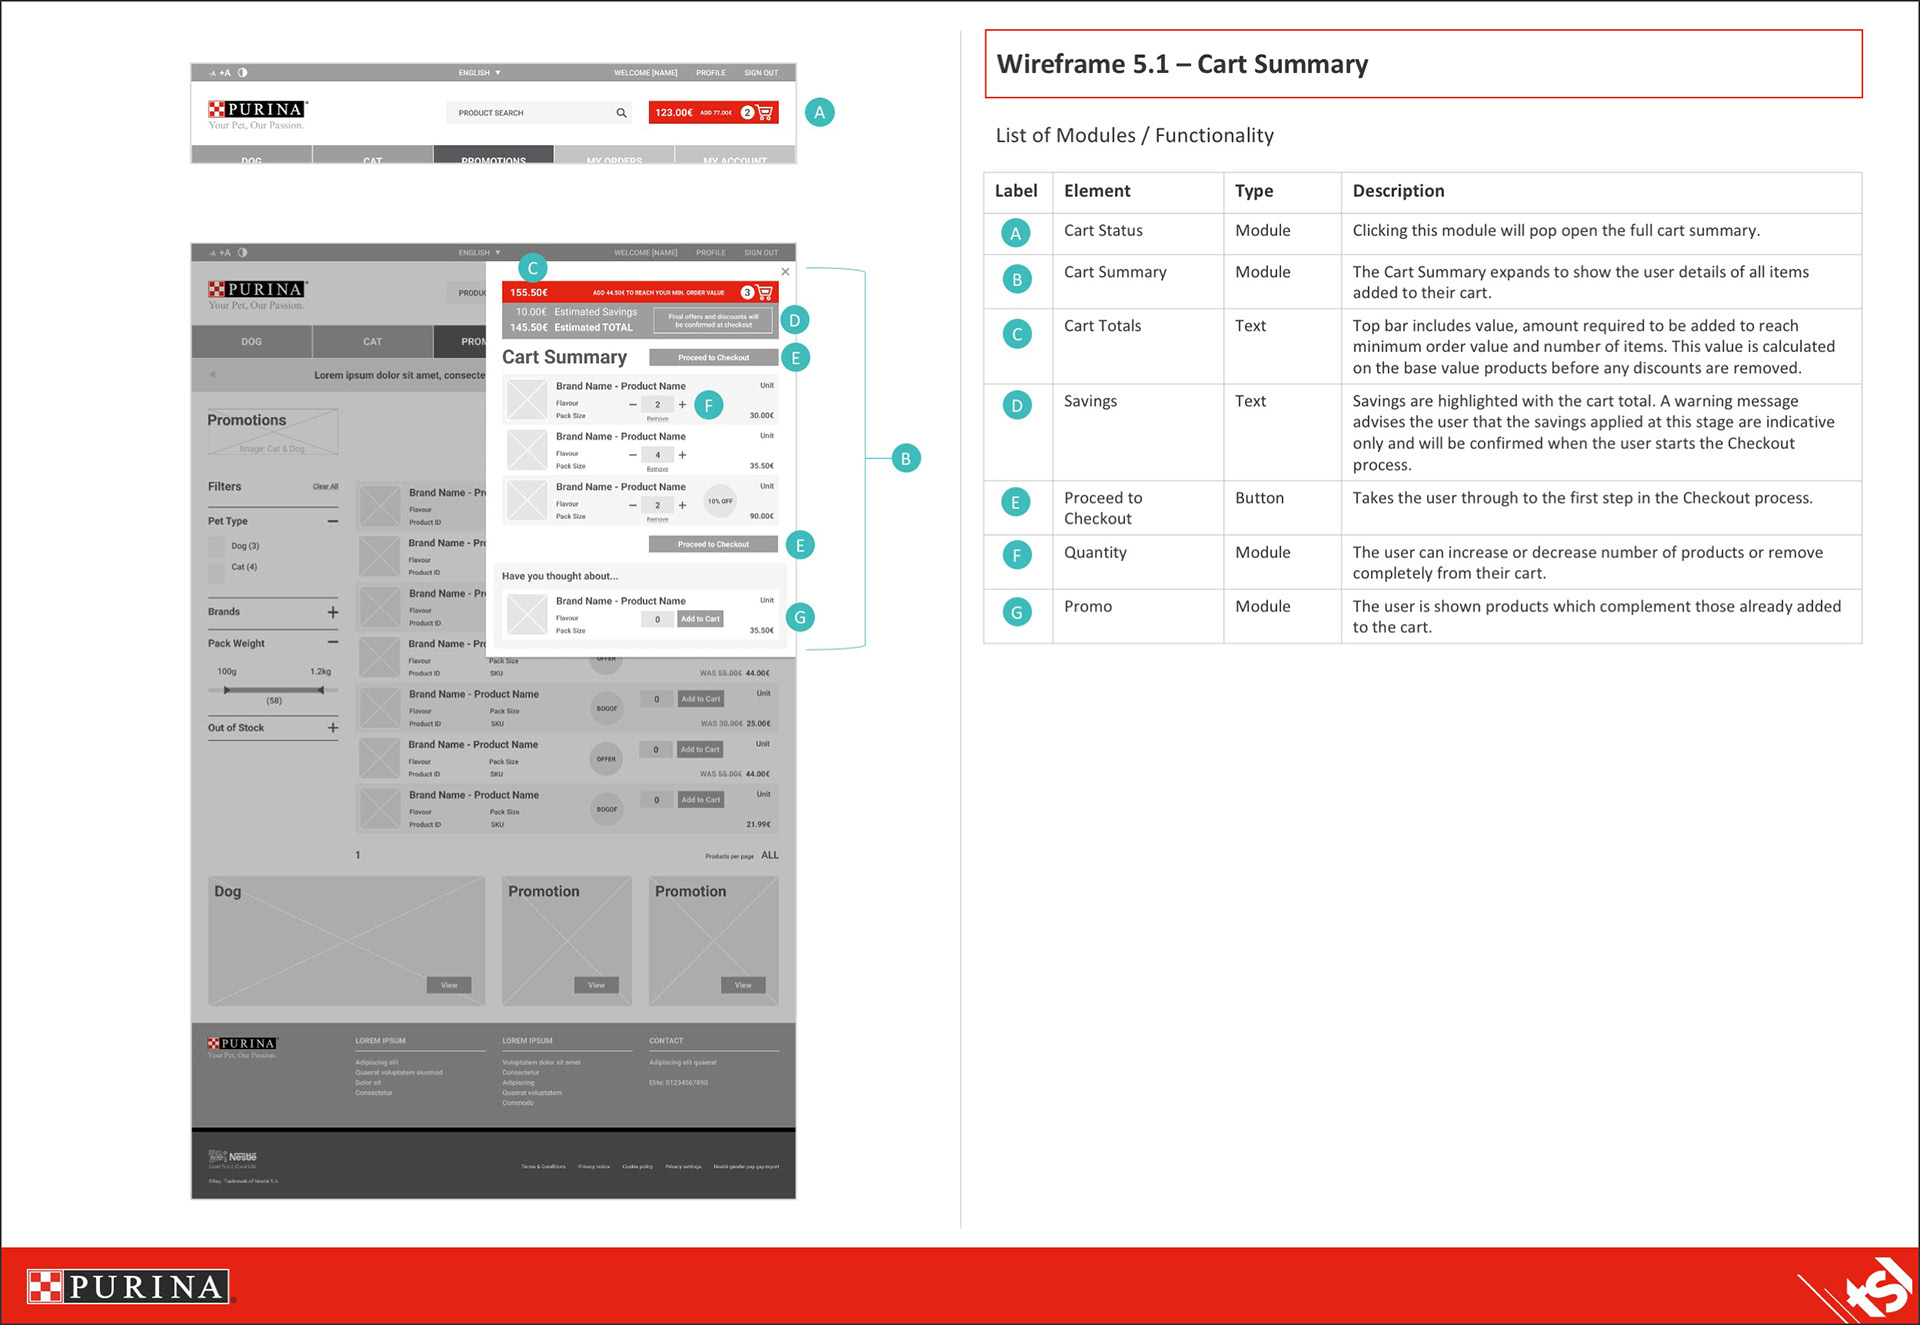This screenshot has height=1325, width=1920.
Task: Click the -A decrease font icon in top header mockup
Action: (212, 73)
